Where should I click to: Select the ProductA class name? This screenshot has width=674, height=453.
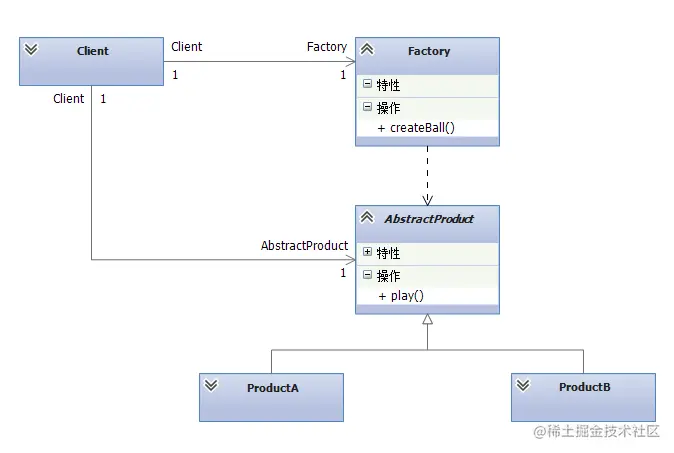(x=273, y=387)
